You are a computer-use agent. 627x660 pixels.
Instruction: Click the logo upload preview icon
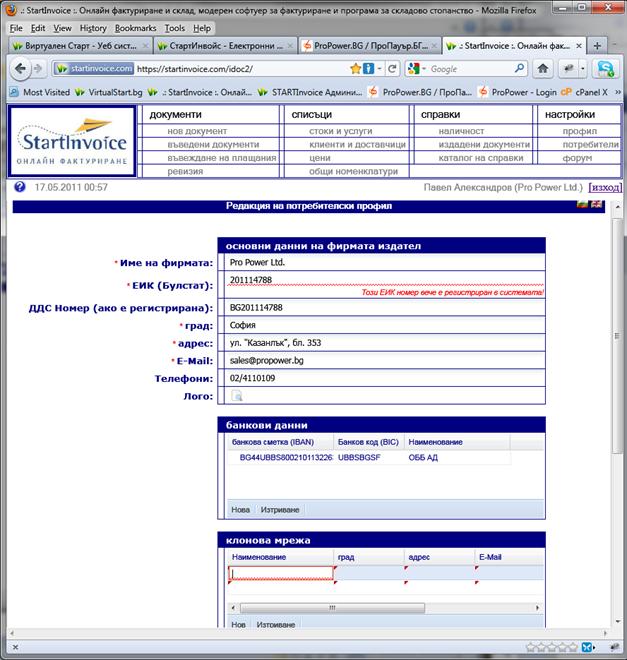point(236,396)
